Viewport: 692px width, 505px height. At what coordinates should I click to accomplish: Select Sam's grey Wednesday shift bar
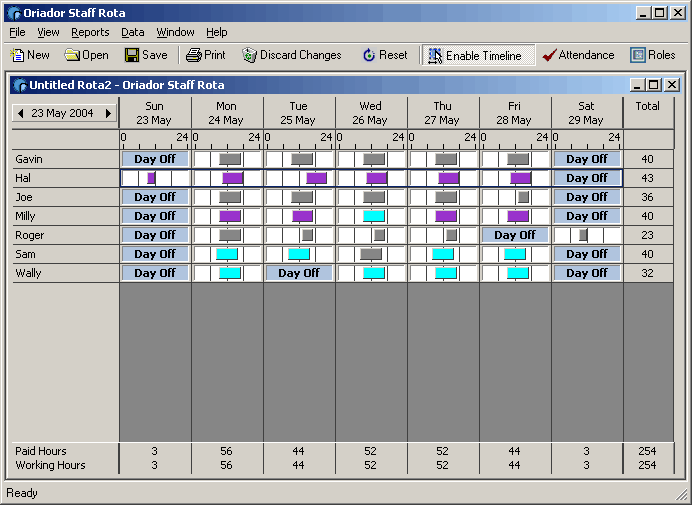point(371,254)
